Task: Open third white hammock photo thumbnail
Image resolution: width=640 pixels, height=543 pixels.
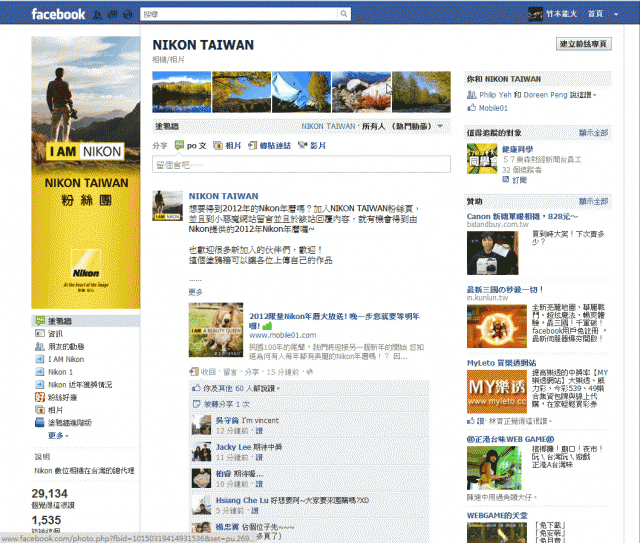Action: pyautogui.click(x=302, y=92)
